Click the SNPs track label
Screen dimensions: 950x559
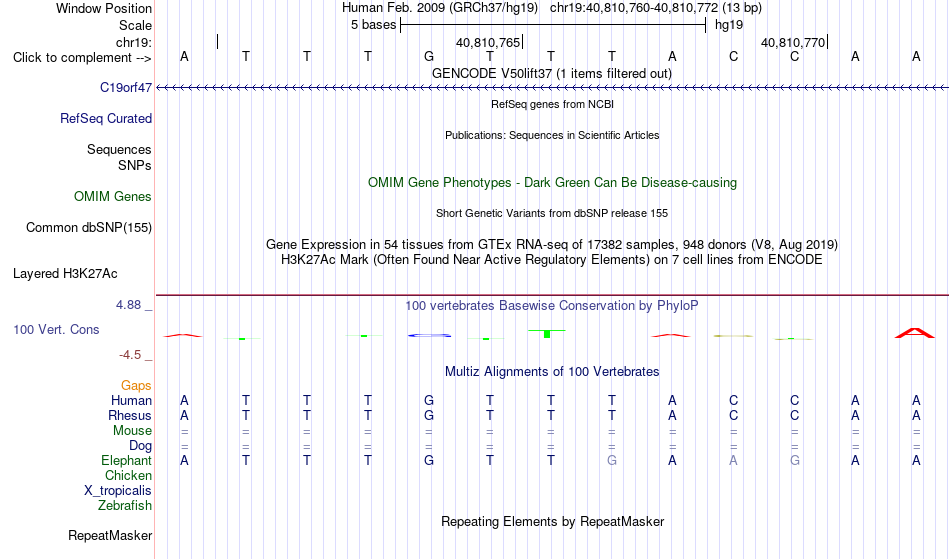(135, 165)
